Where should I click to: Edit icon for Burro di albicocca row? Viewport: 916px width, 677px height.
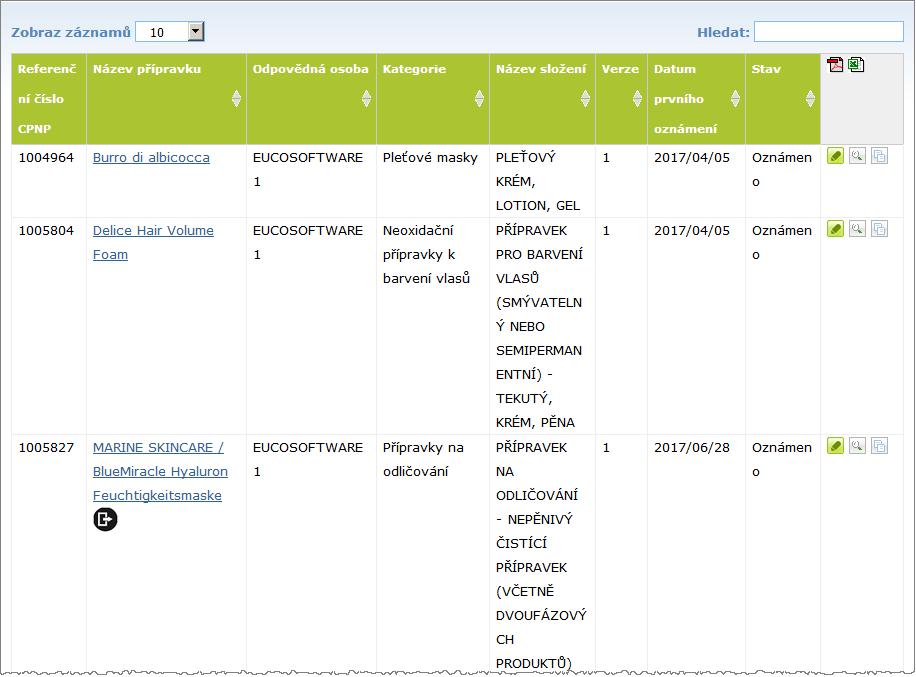(x=835, y=156)
